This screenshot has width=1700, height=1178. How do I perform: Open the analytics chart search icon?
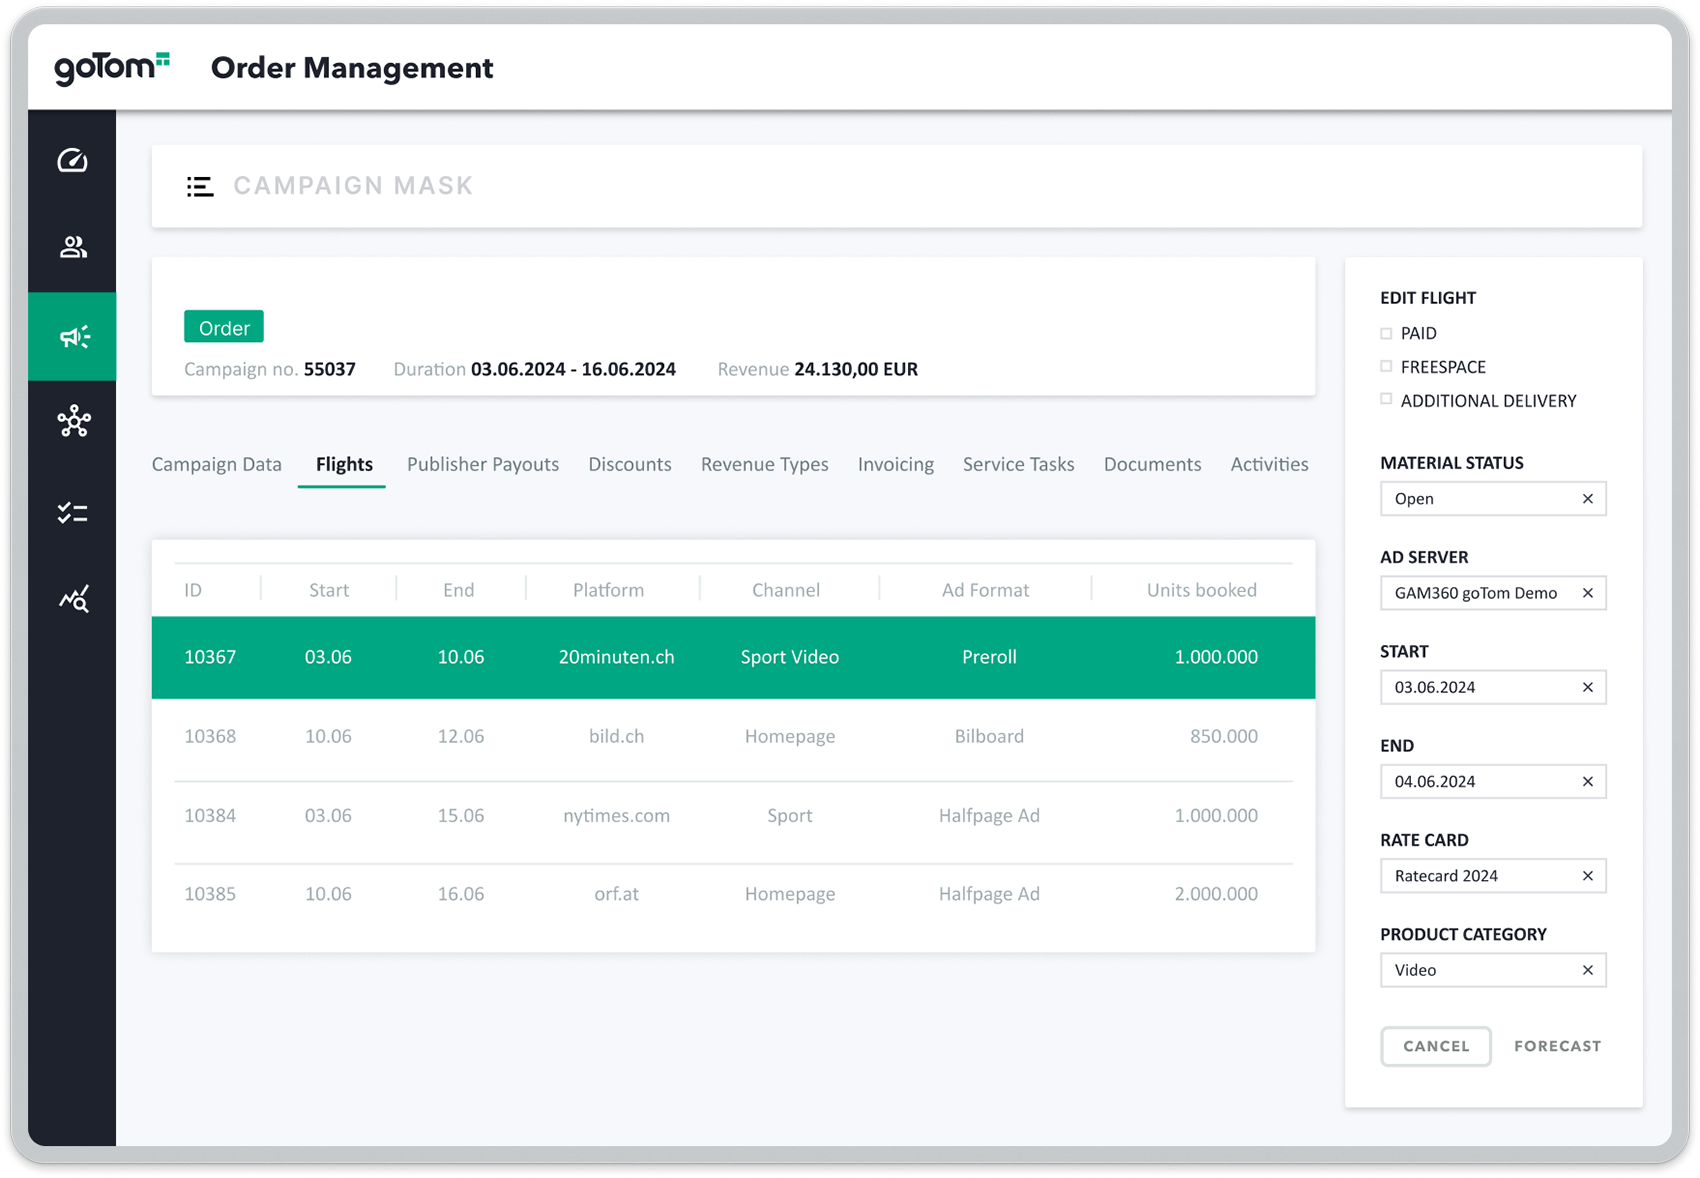[72, 599]
